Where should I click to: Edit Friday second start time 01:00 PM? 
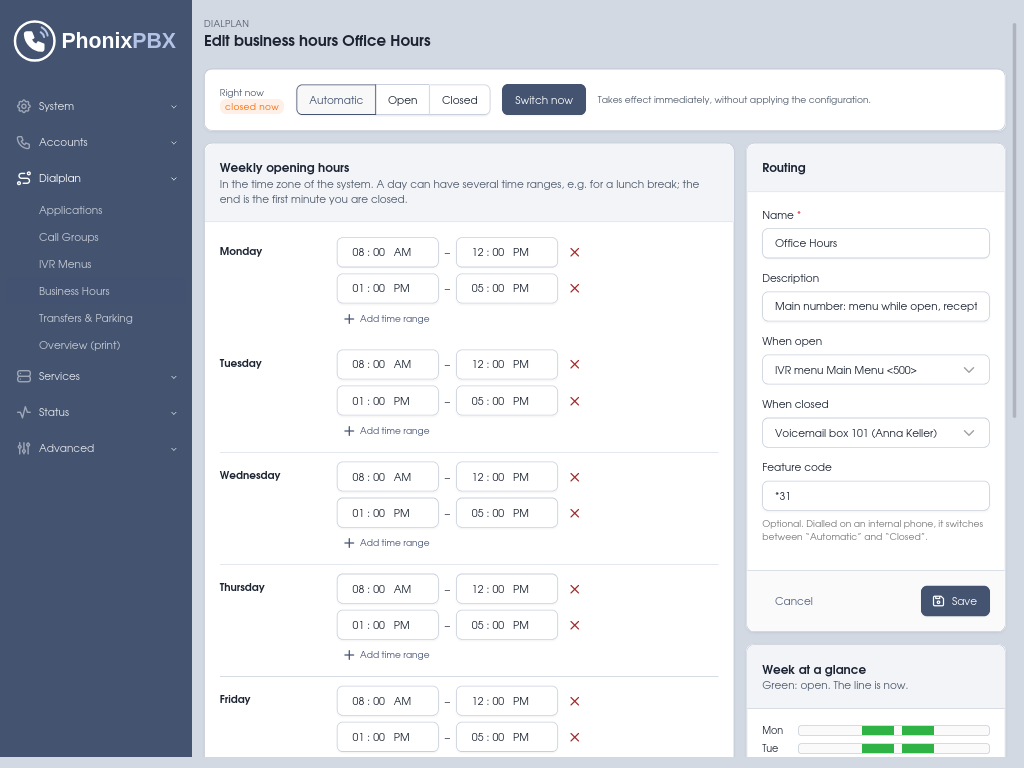[x=388, y=737]
